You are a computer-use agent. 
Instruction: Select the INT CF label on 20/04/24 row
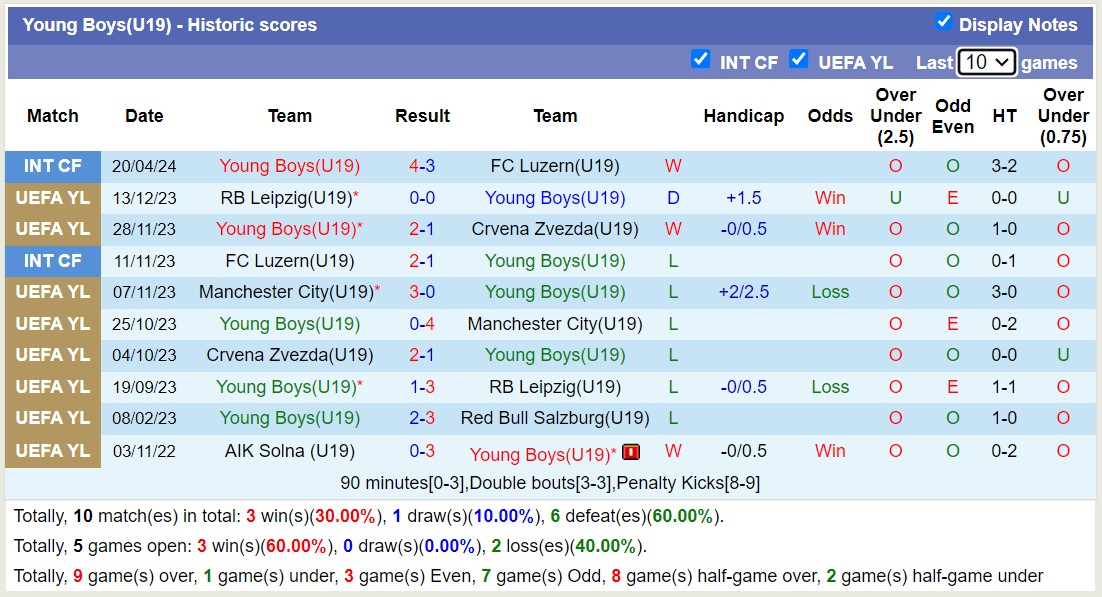click(x=53, y=166)
